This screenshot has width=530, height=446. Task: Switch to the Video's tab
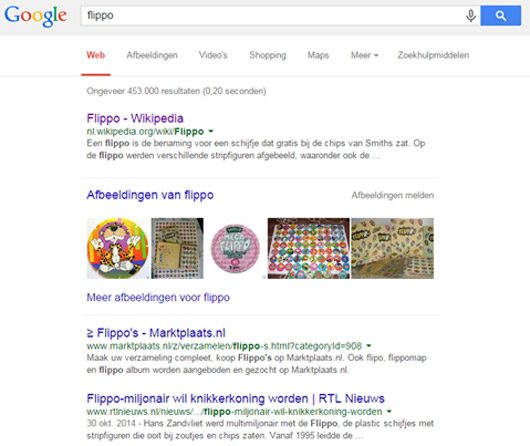(x=213, y=55)
